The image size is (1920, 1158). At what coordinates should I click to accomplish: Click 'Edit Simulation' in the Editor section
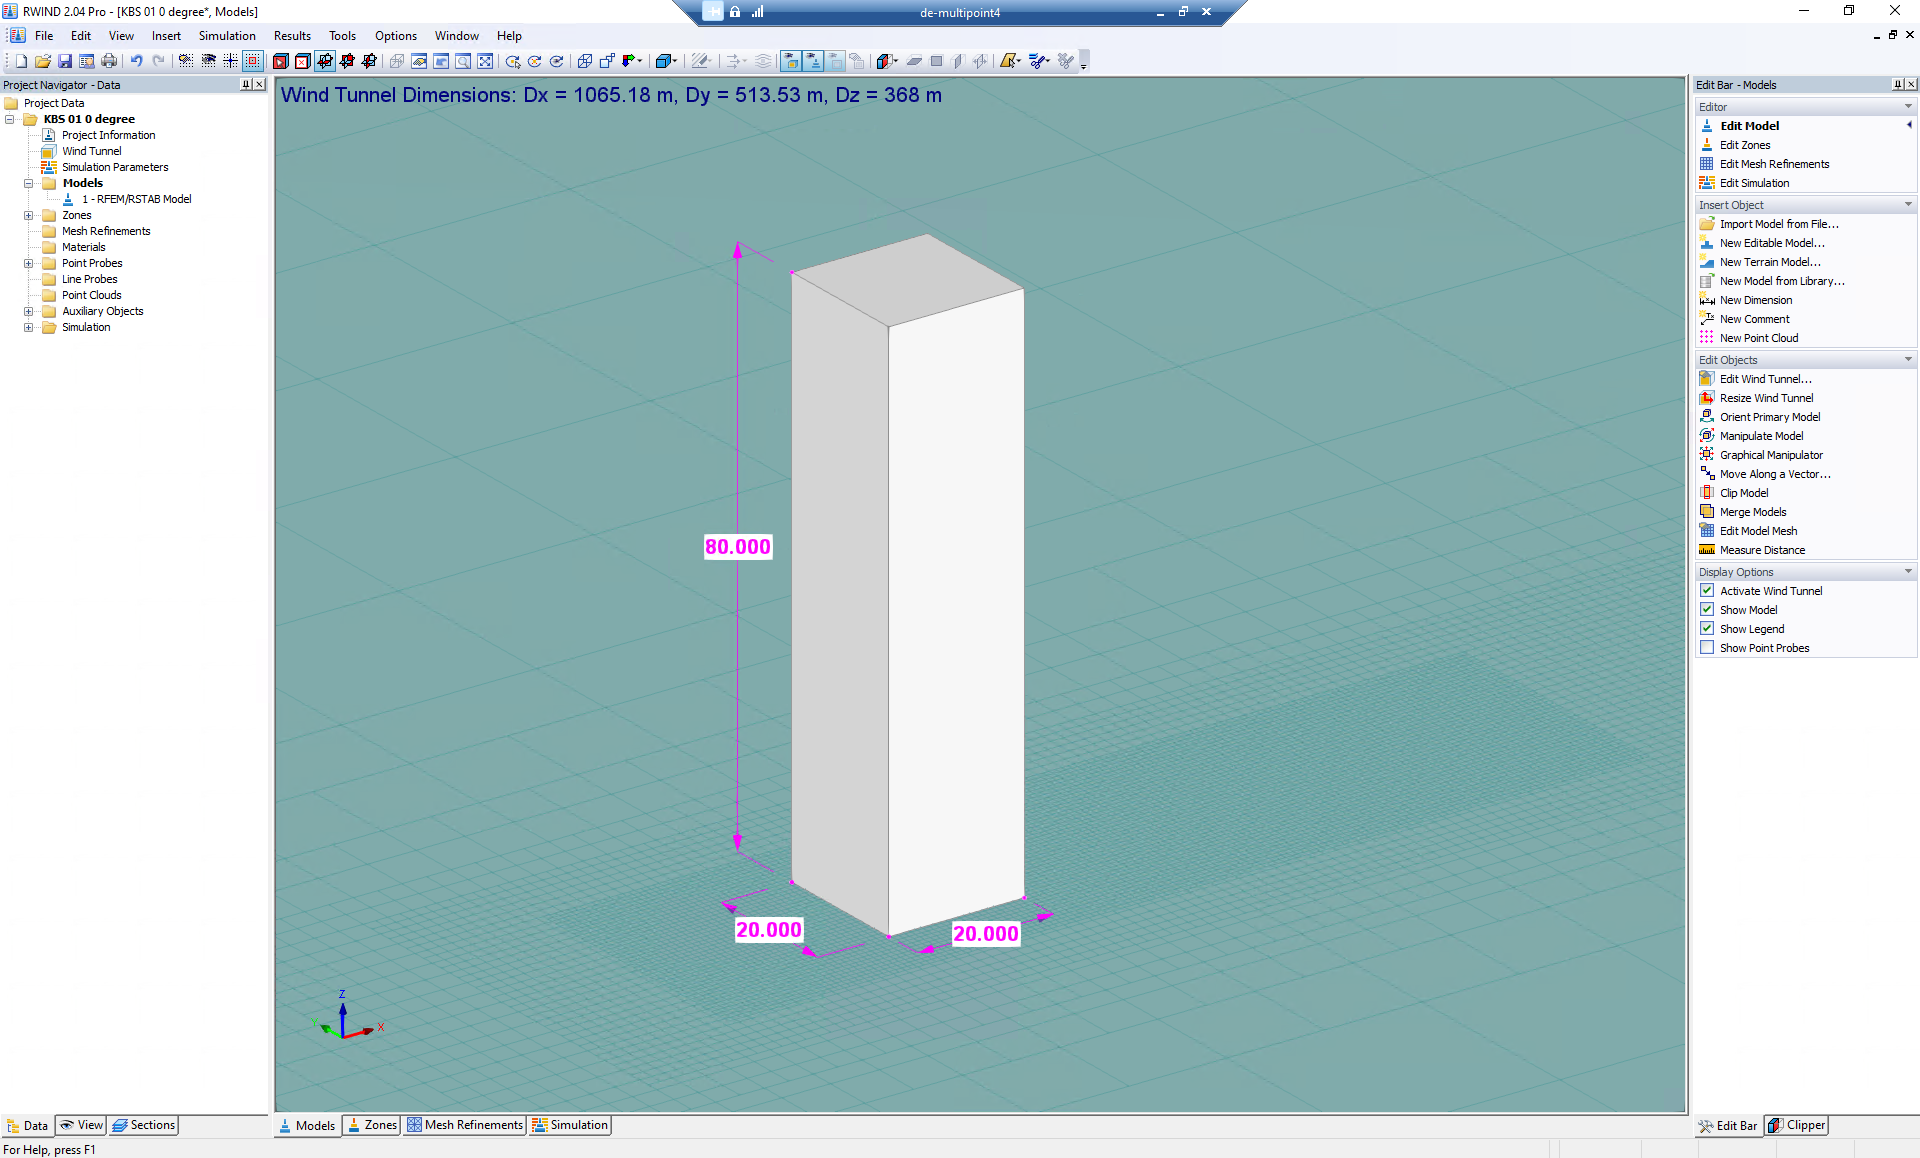1755,183
